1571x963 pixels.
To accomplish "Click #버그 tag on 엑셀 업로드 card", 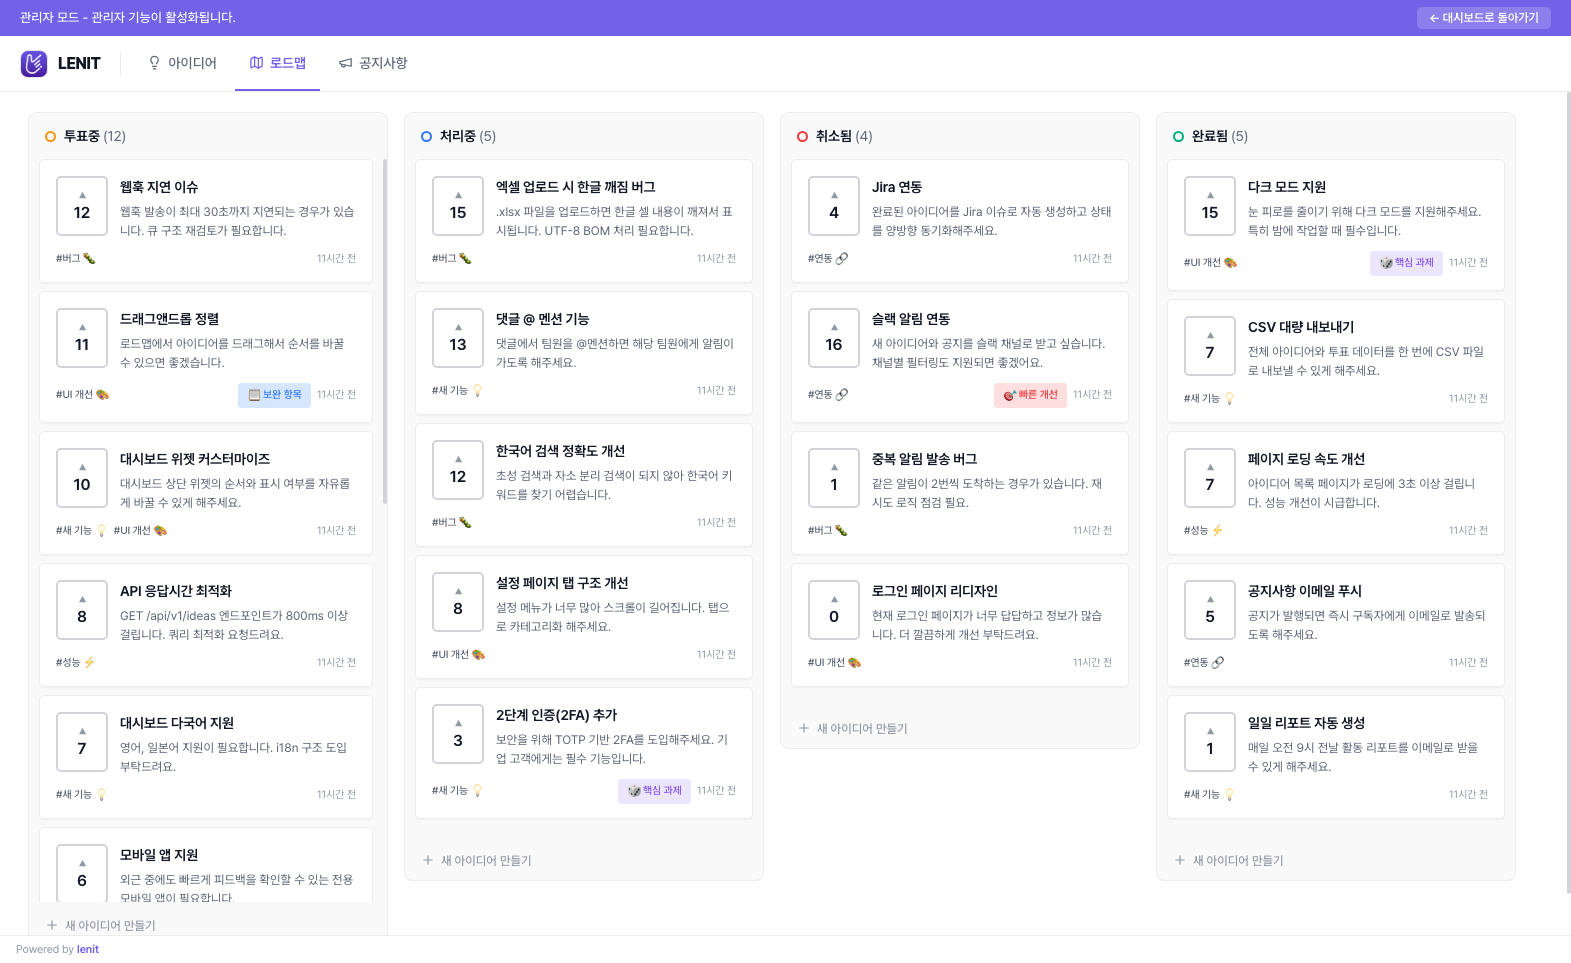I will click(452, 258).
